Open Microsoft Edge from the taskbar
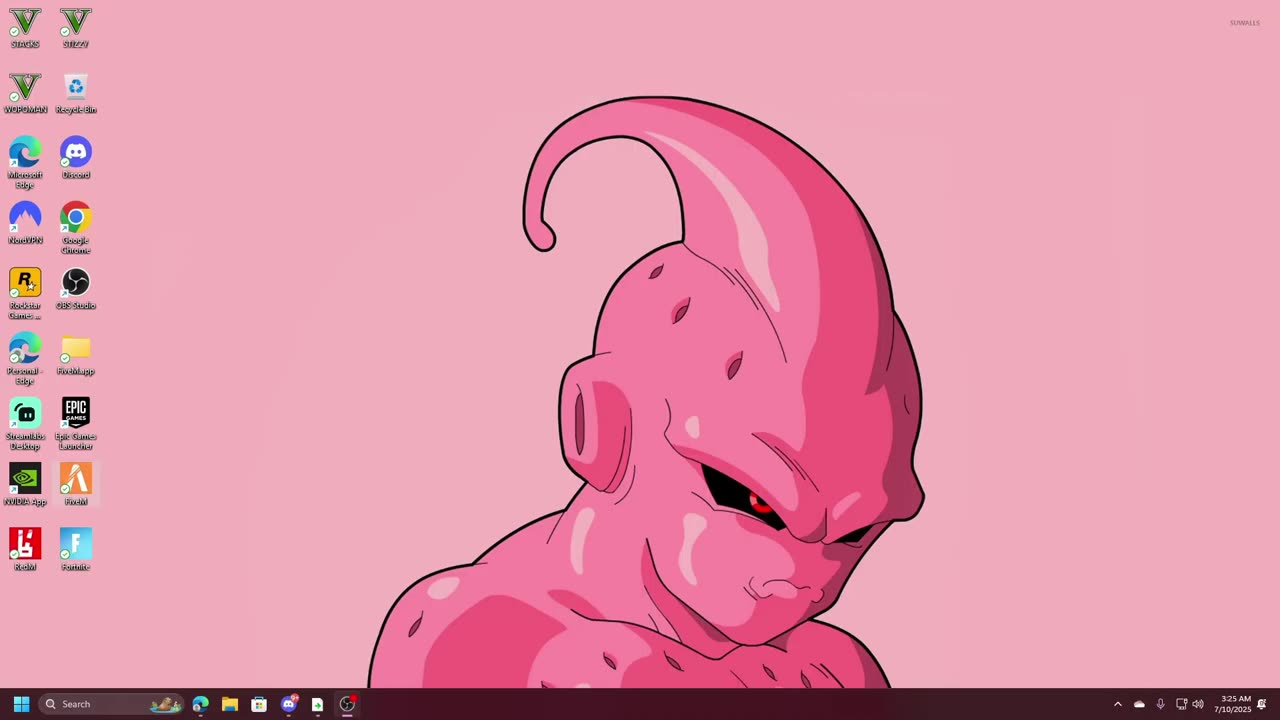Viewport: 1280px width, 720px height. 200,704
